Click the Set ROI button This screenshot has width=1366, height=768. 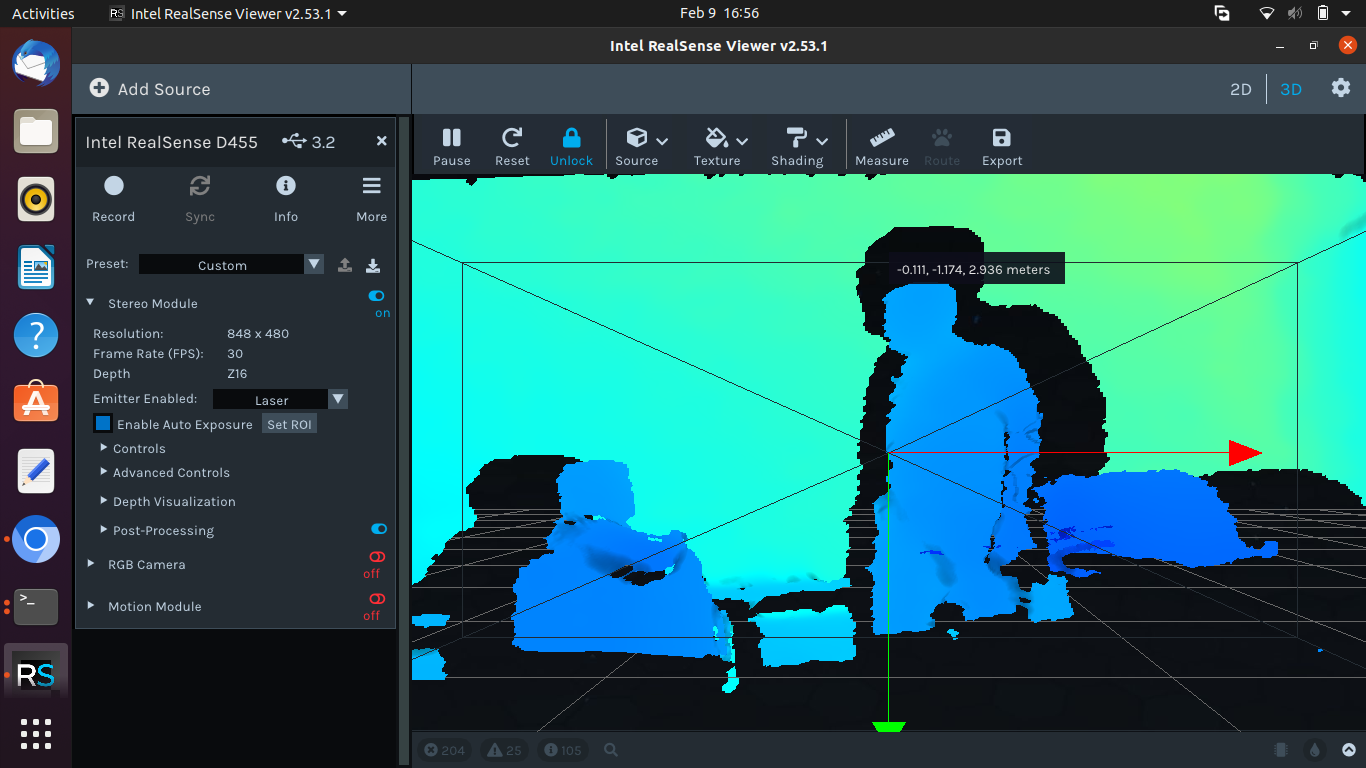point(289,422)
